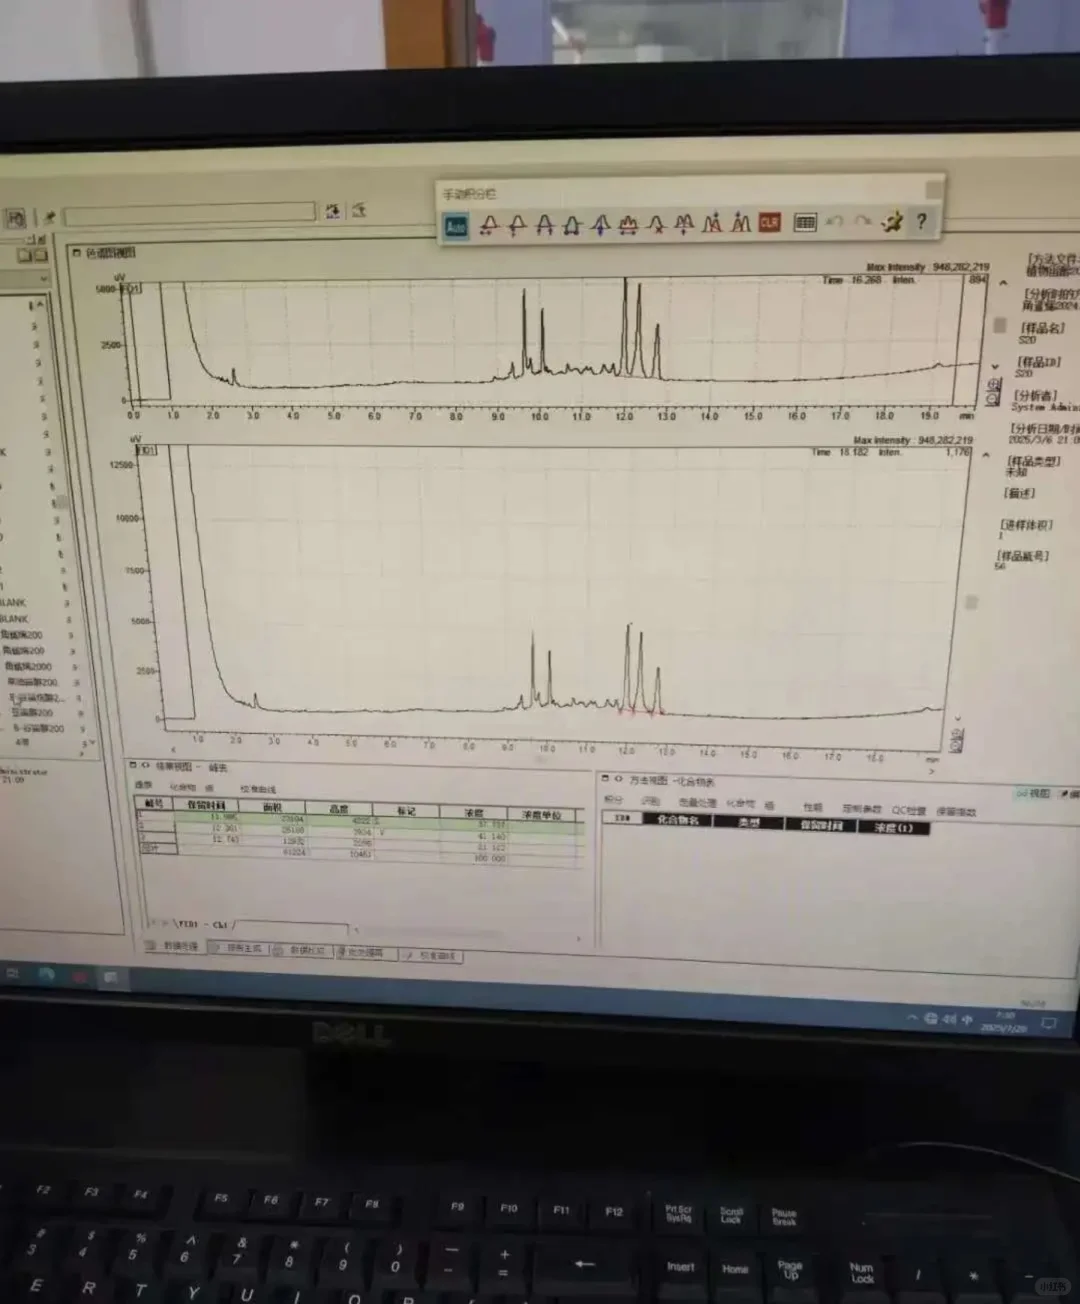Open the 识别 tab in method view
Screen dimensions: 1080x1304
pyautogui.click(x=650, y=801)
